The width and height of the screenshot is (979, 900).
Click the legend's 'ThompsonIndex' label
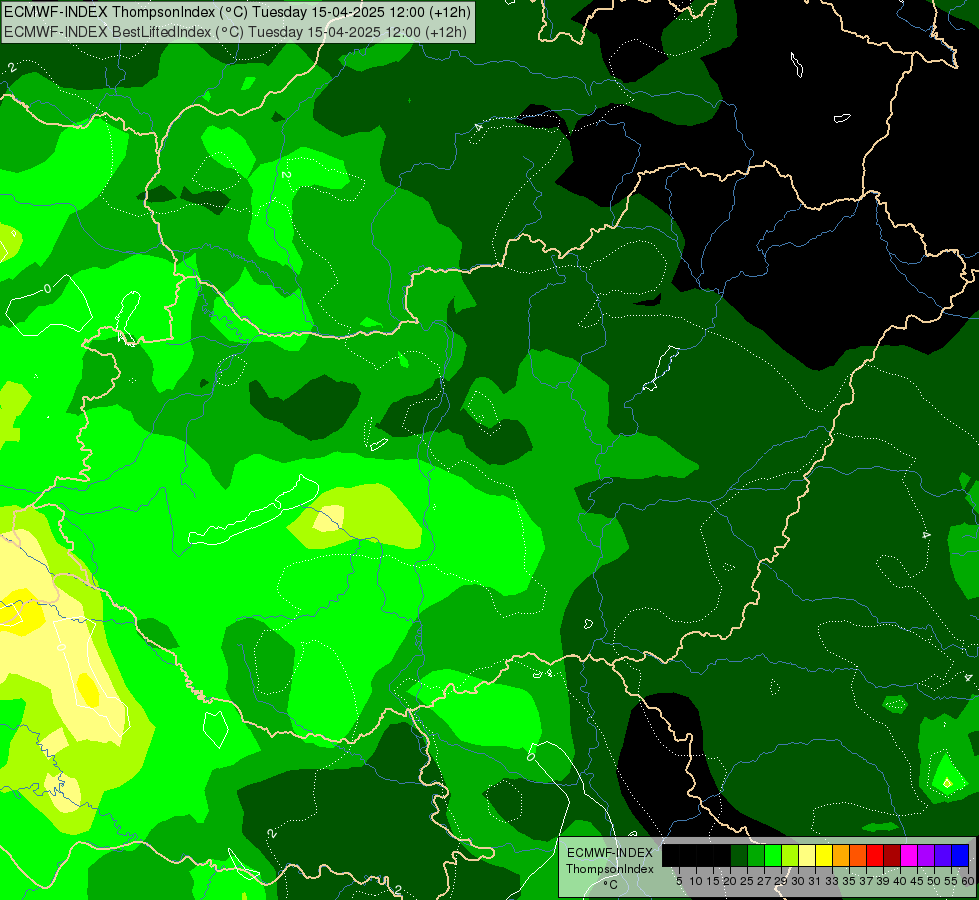point(610,869)
